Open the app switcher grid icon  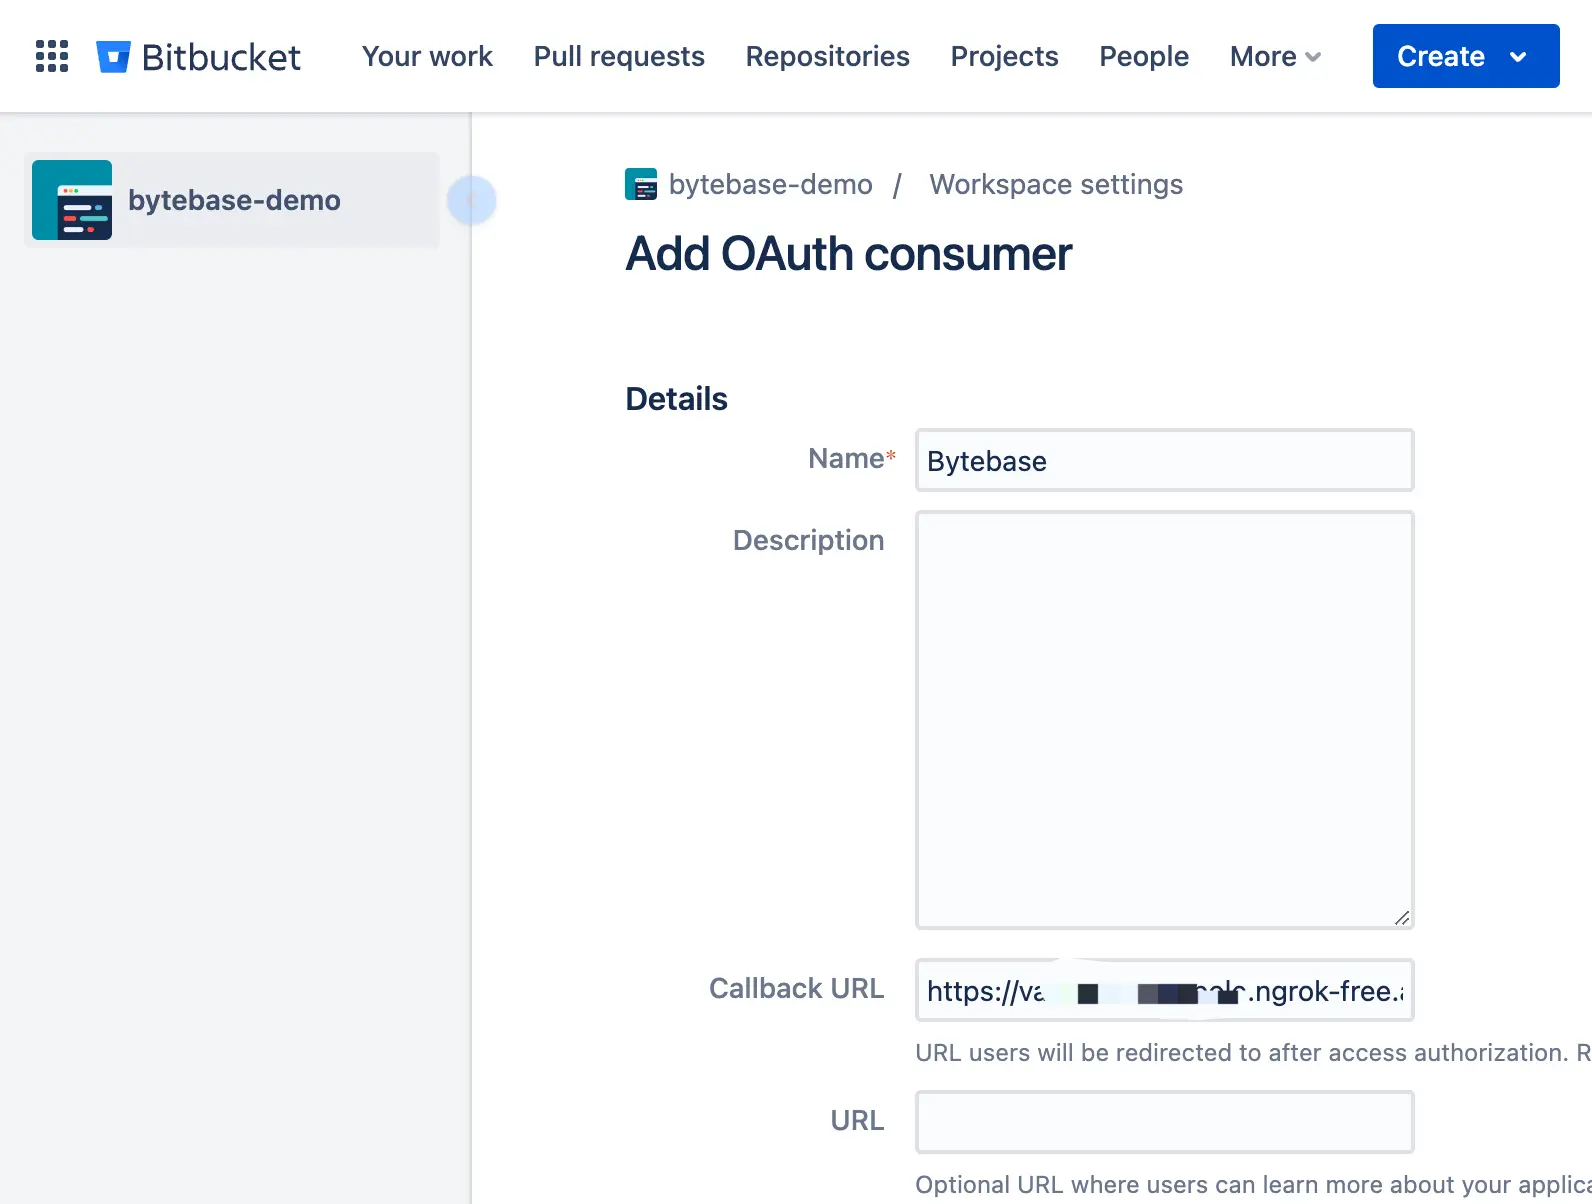(52, 56)
